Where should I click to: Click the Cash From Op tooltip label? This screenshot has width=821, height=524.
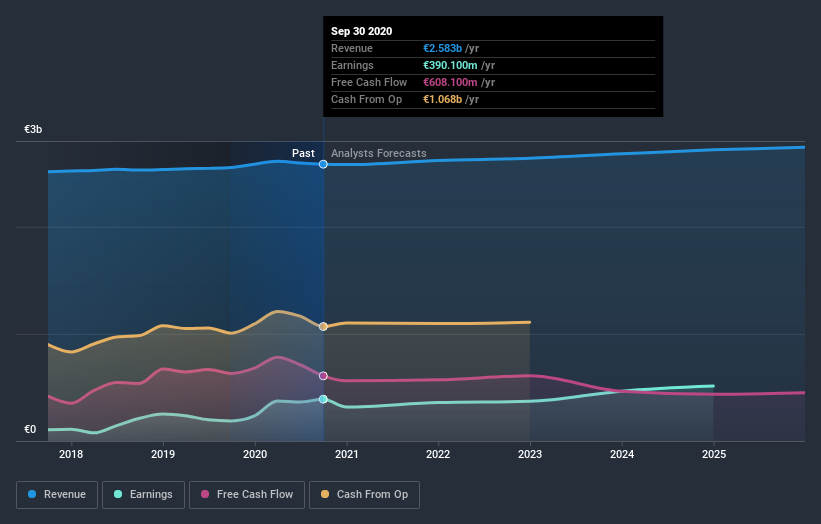pyautogui.click(x=367, y=99)
